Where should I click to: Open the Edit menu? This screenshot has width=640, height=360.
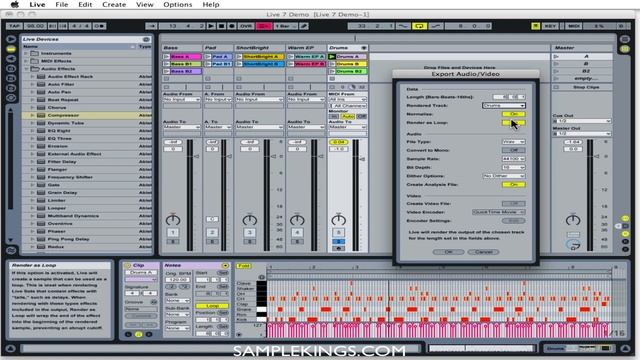pyautogui.click(x=85, y=4)
